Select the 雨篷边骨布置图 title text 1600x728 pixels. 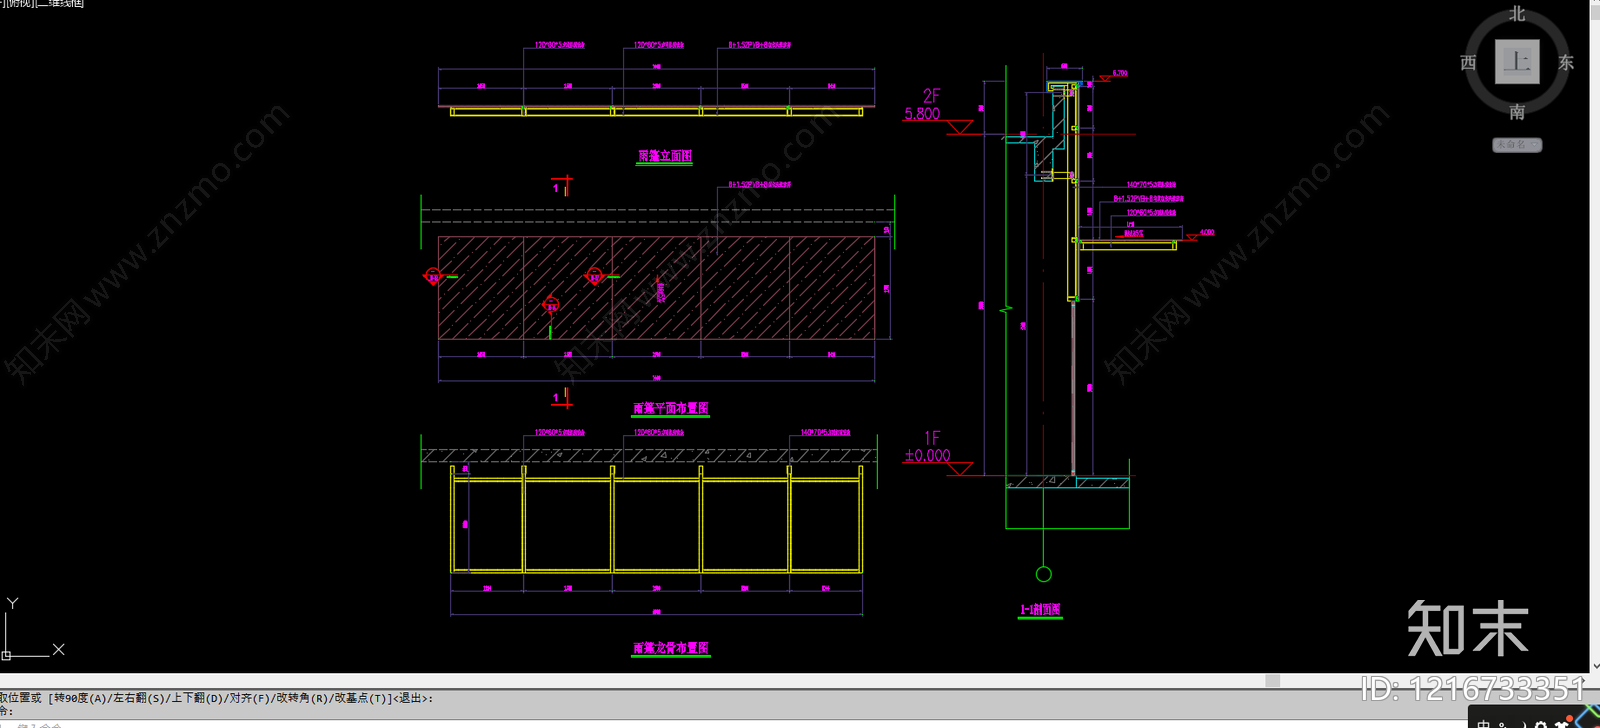pos(671,648)
